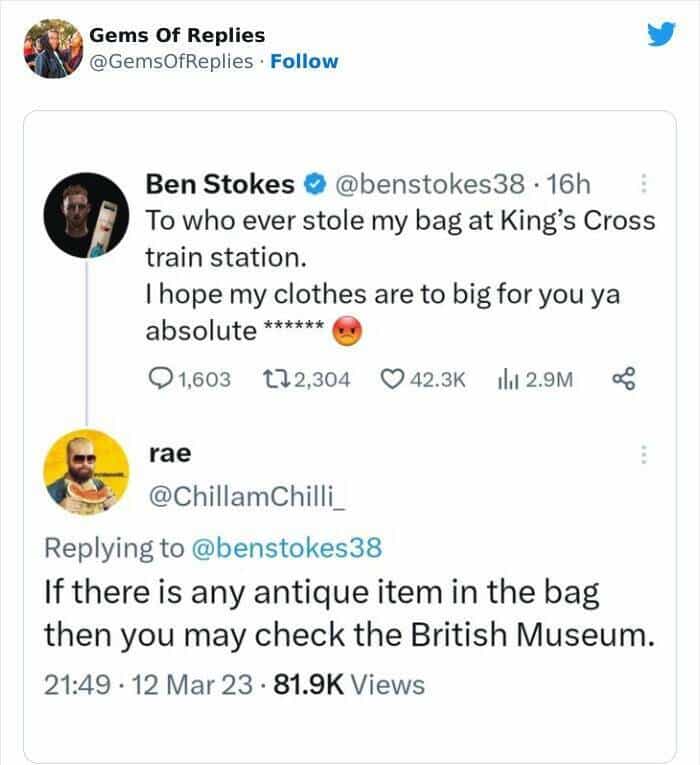Click the heart like icon
Image resolution: width=700 pixels, height=765 pixels.
(x=394, y=379)
